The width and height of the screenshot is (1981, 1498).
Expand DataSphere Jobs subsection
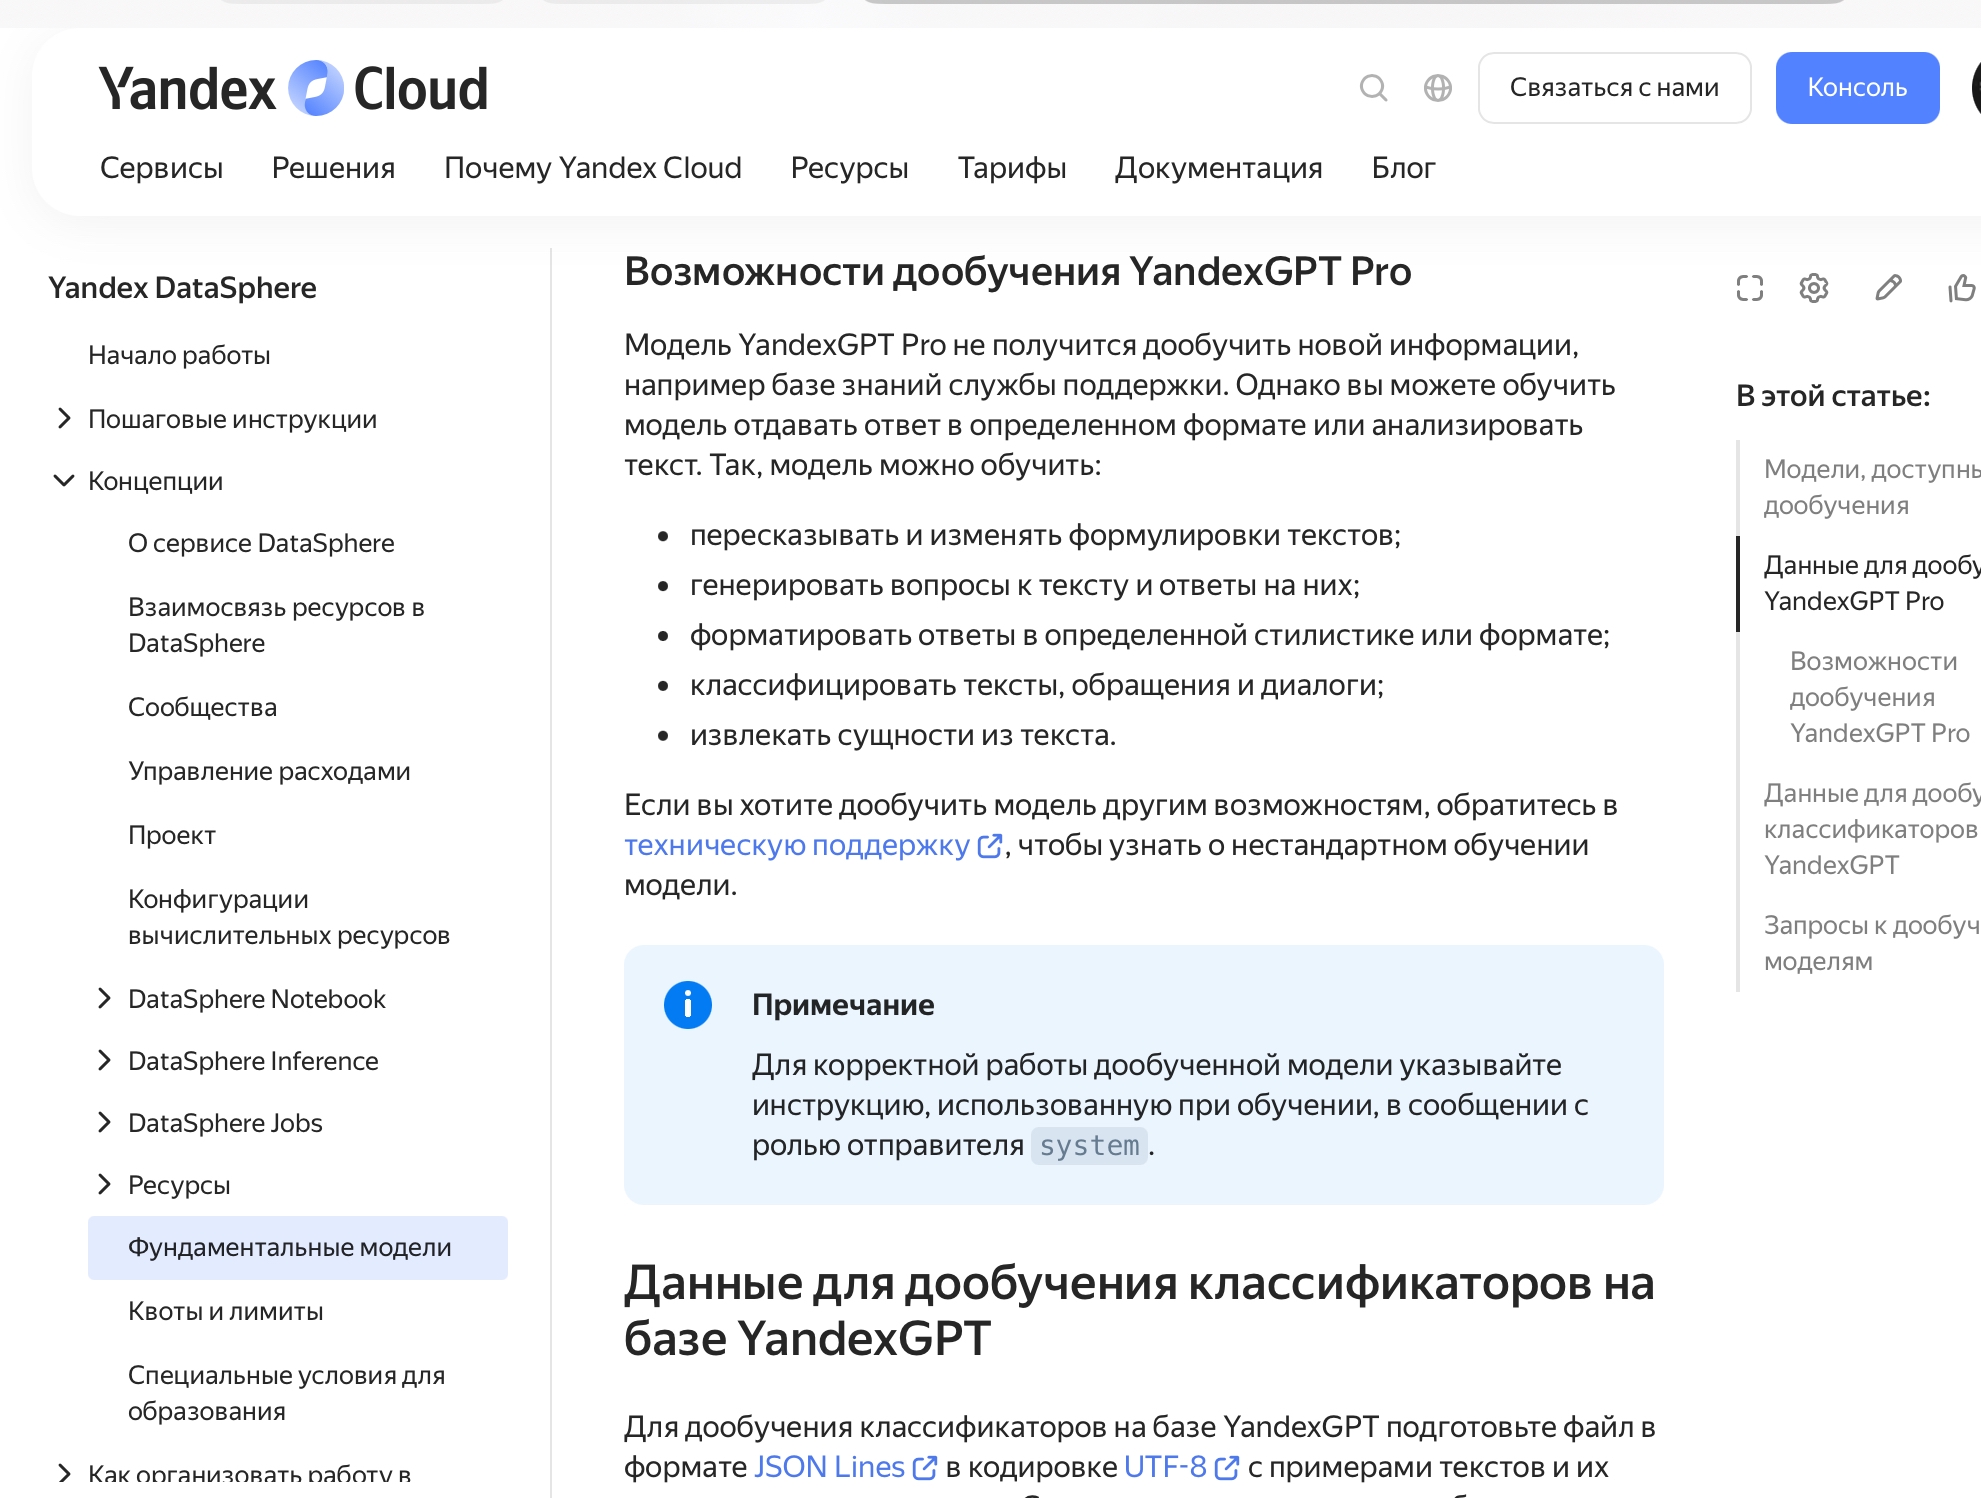(x=104, y=1122)
